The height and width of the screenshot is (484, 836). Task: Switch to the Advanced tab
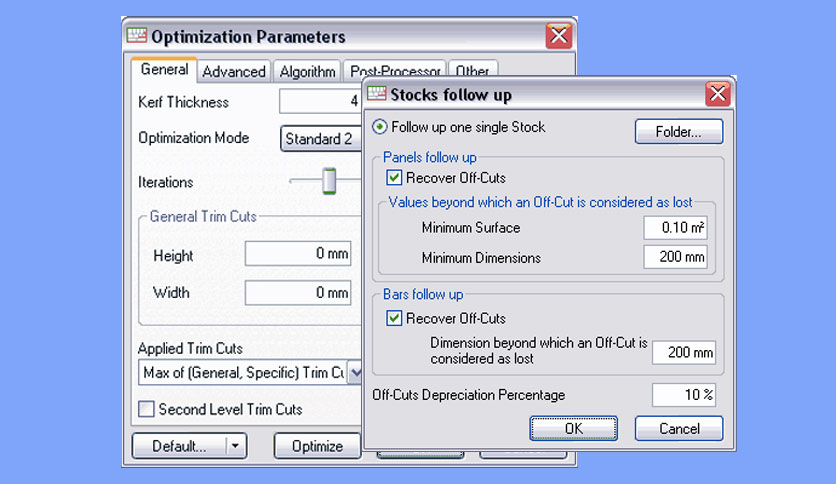pyautogui.click(x=234, y=71)
